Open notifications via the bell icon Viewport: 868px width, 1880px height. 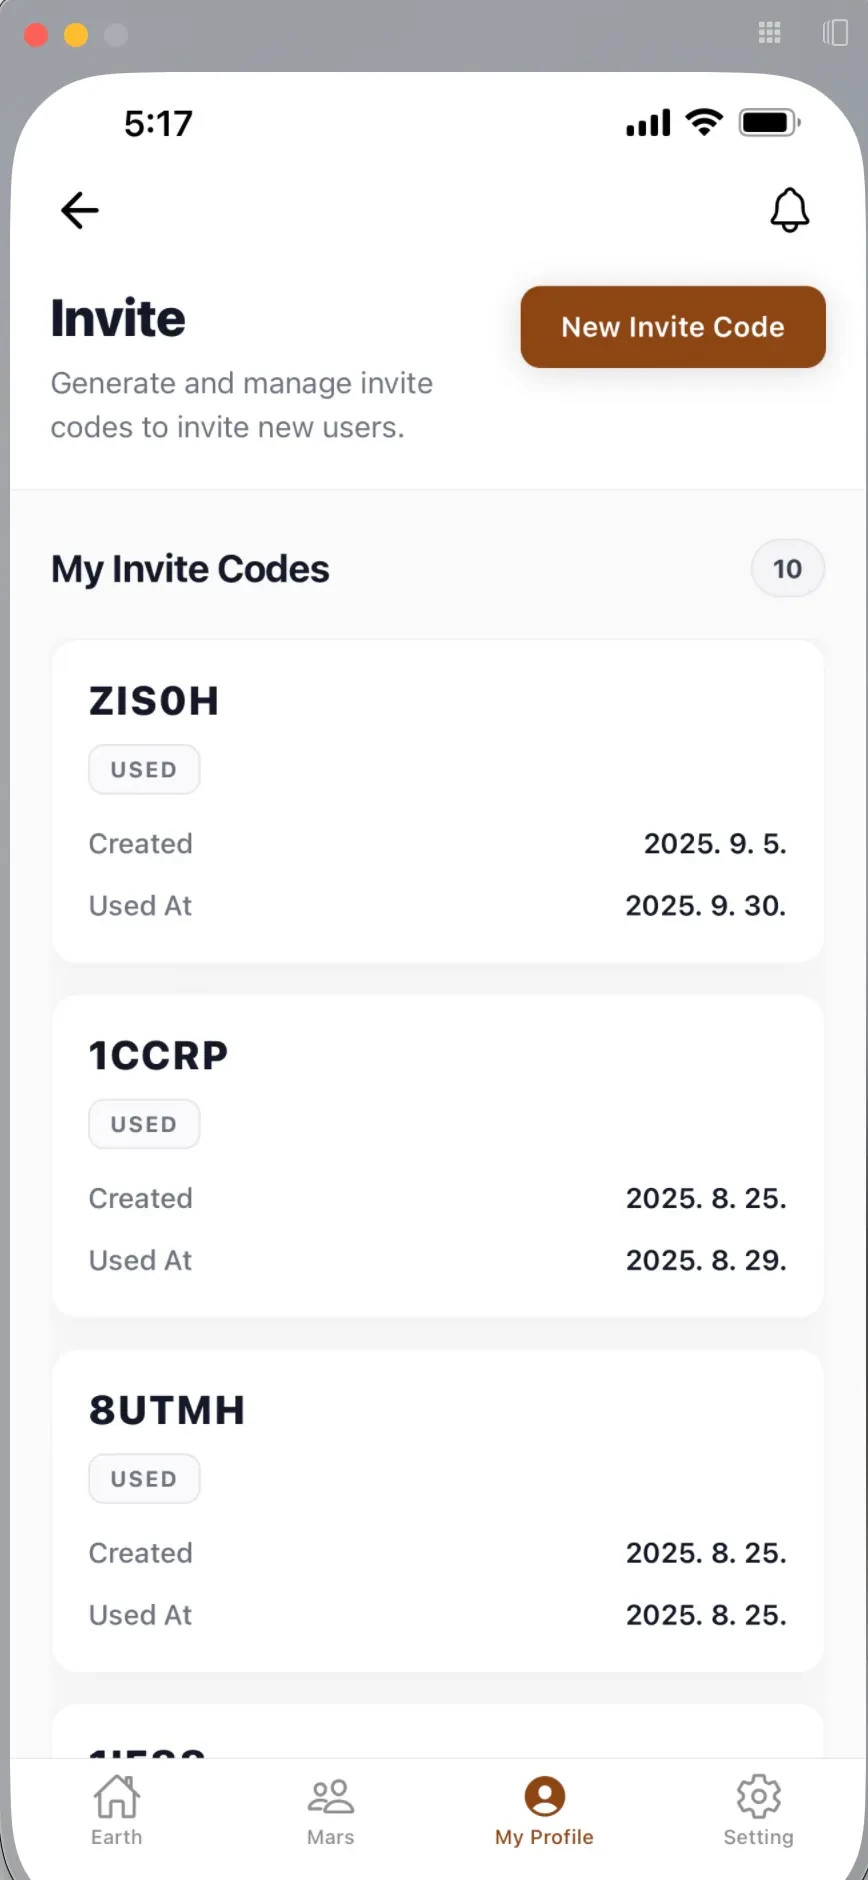click(789, 210)
